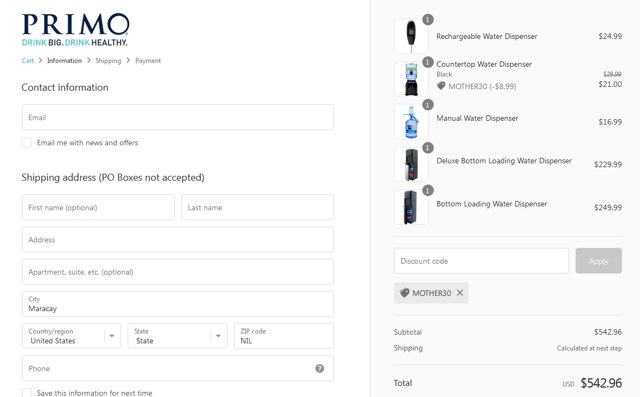Open the Bottom Loading Water Dispenser thumbnail
The width and height of the screenshot is (640, 397).
coord(411,207)
